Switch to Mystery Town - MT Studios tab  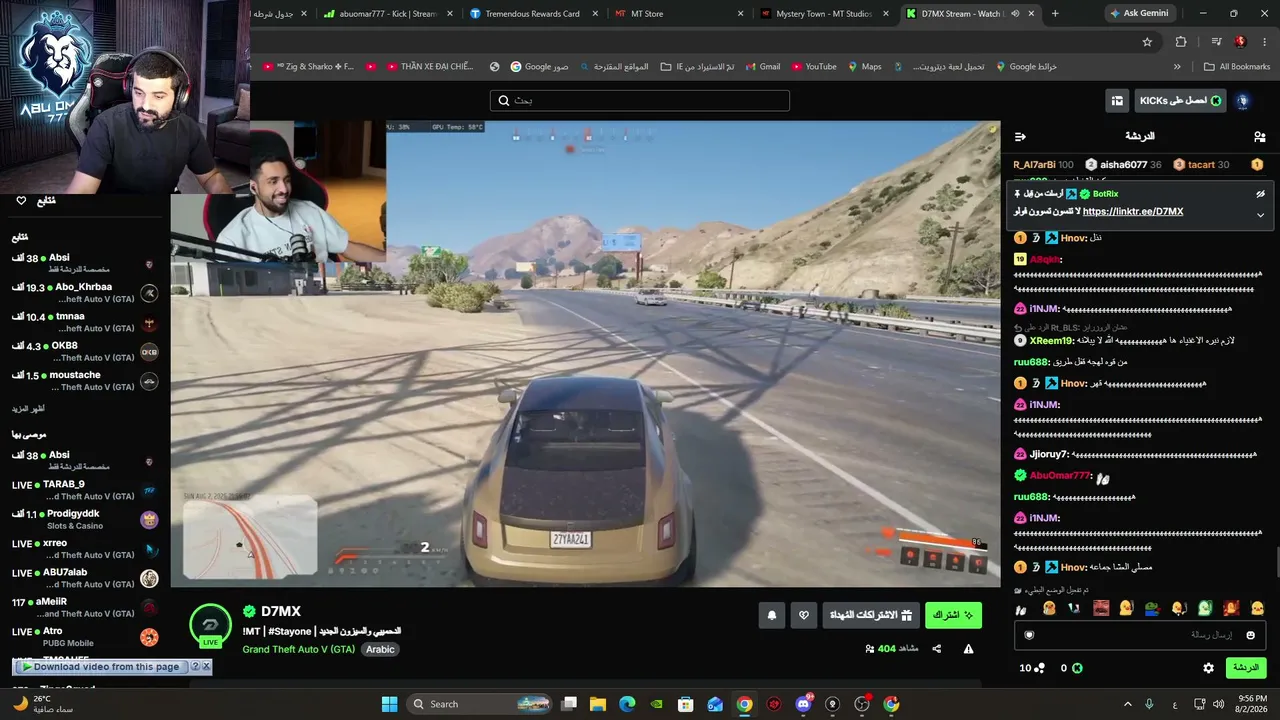point(824,14)
